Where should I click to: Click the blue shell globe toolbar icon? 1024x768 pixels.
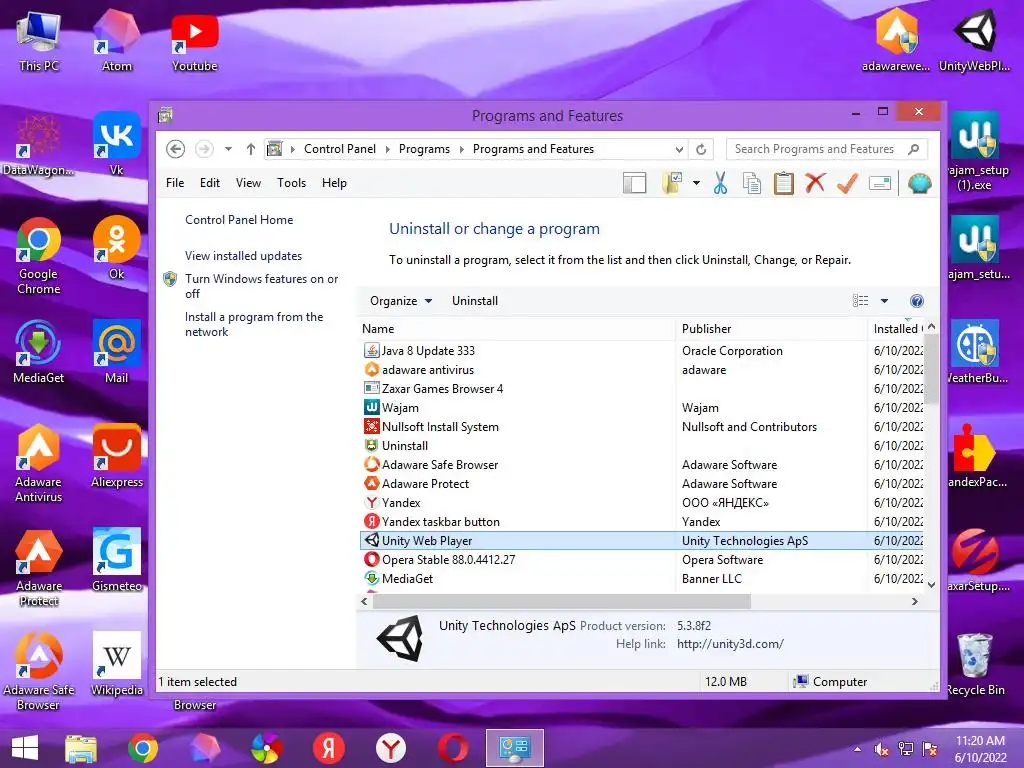tap(919, 184)
